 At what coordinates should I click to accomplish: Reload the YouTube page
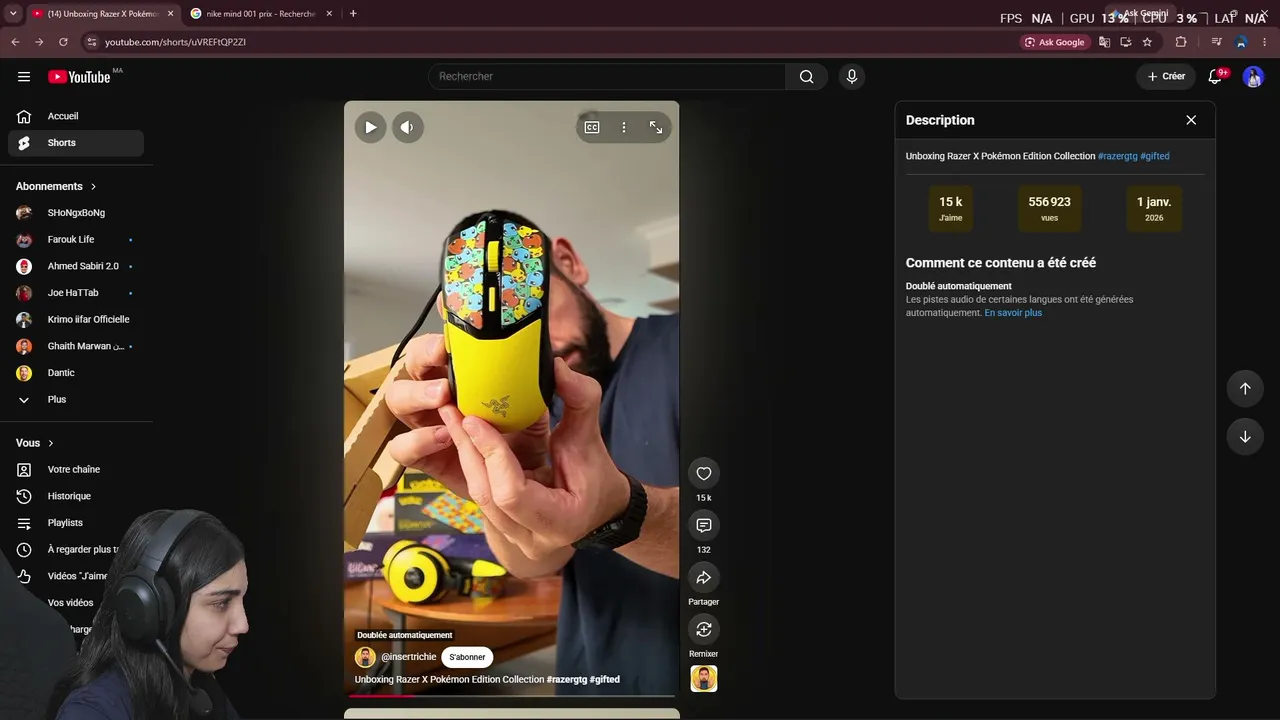click(x=63, y=42)
